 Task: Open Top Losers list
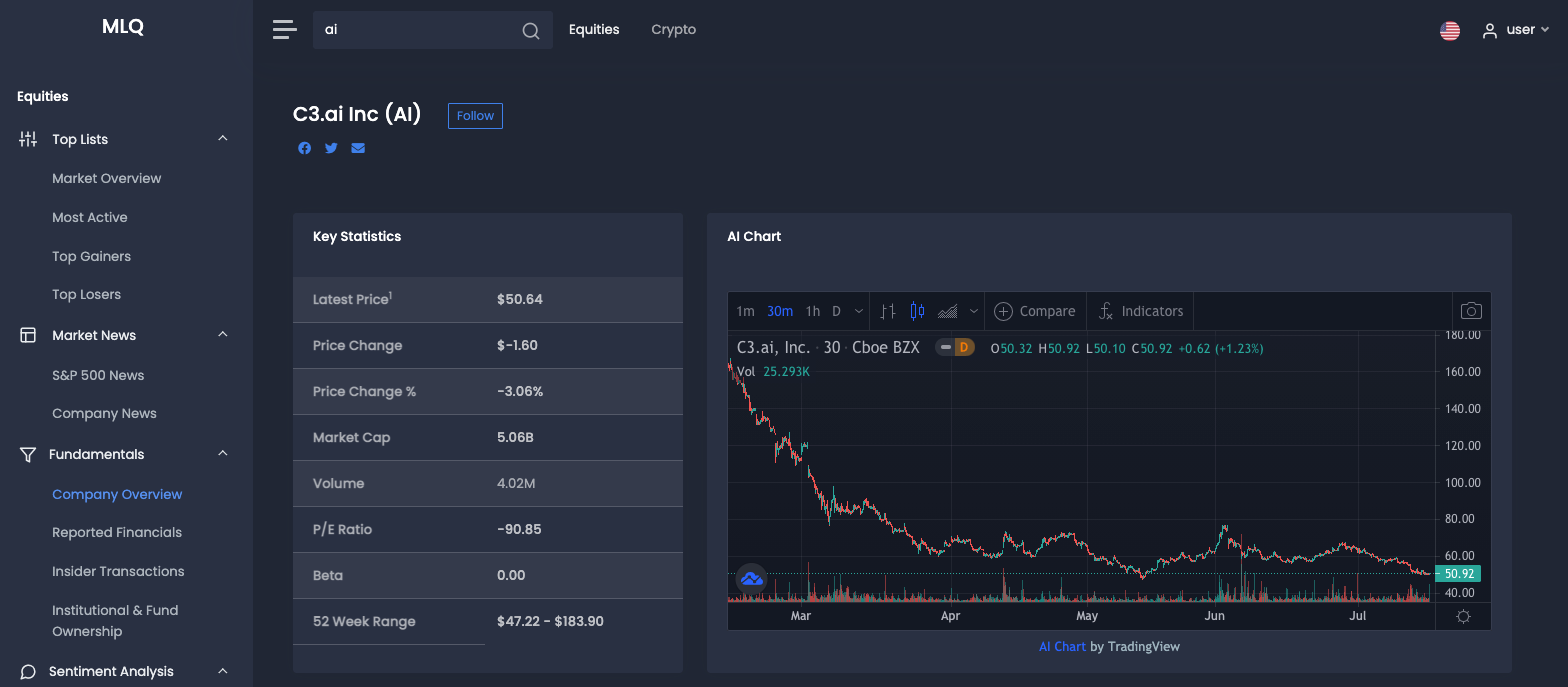pyautogui.click(x=87, y=294)
